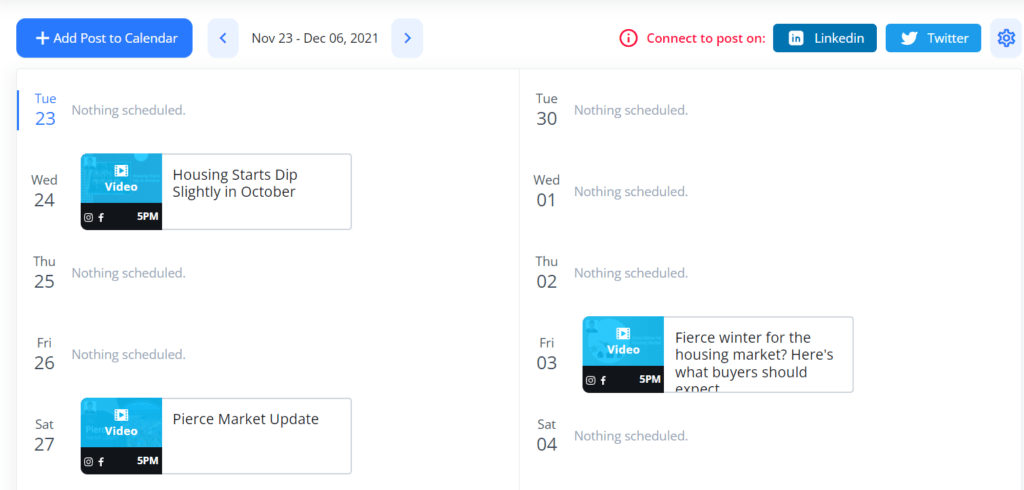Go to next date range
Screen dimensions: 1024x490
click(407, 38)
